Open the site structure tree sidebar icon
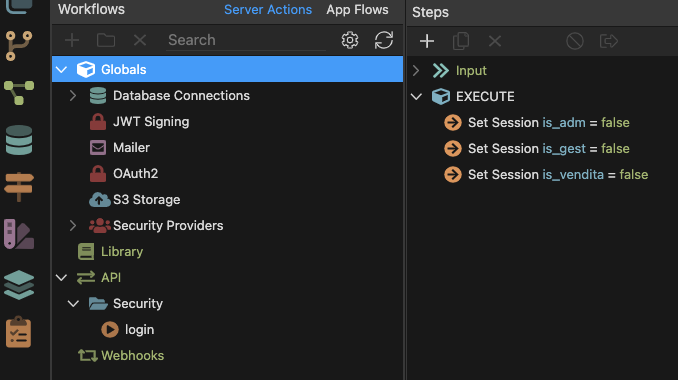678x380 pixels. pos(19,93)
